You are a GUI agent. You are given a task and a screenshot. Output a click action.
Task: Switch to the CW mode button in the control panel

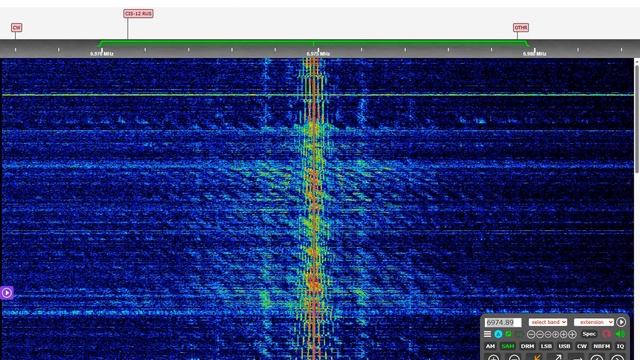tap(582, 346)
